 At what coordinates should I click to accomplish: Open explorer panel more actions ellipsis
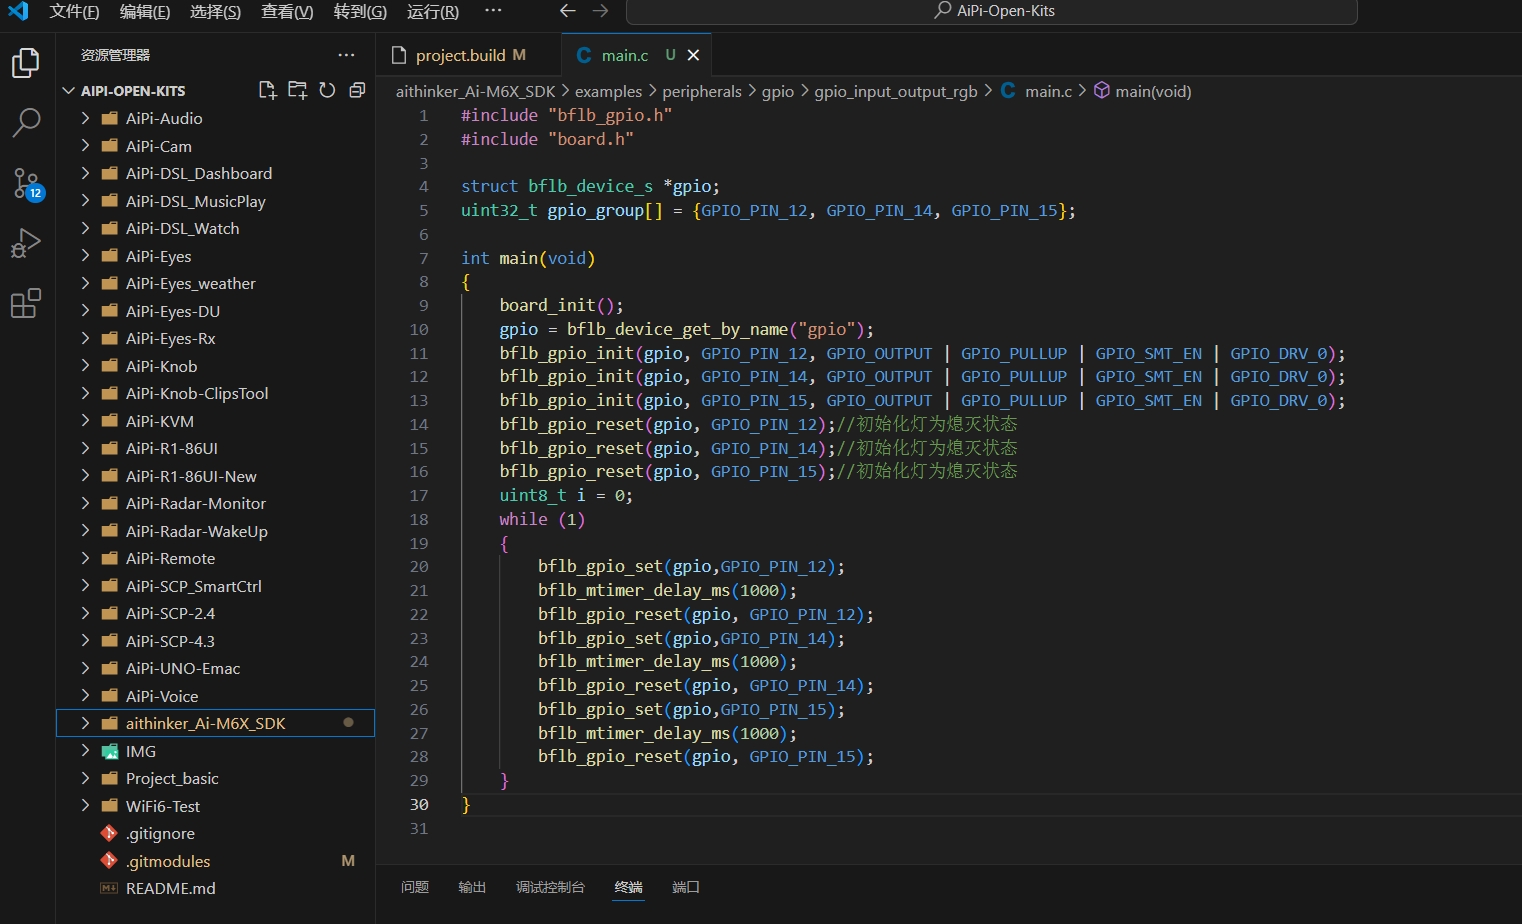[346, 55]
